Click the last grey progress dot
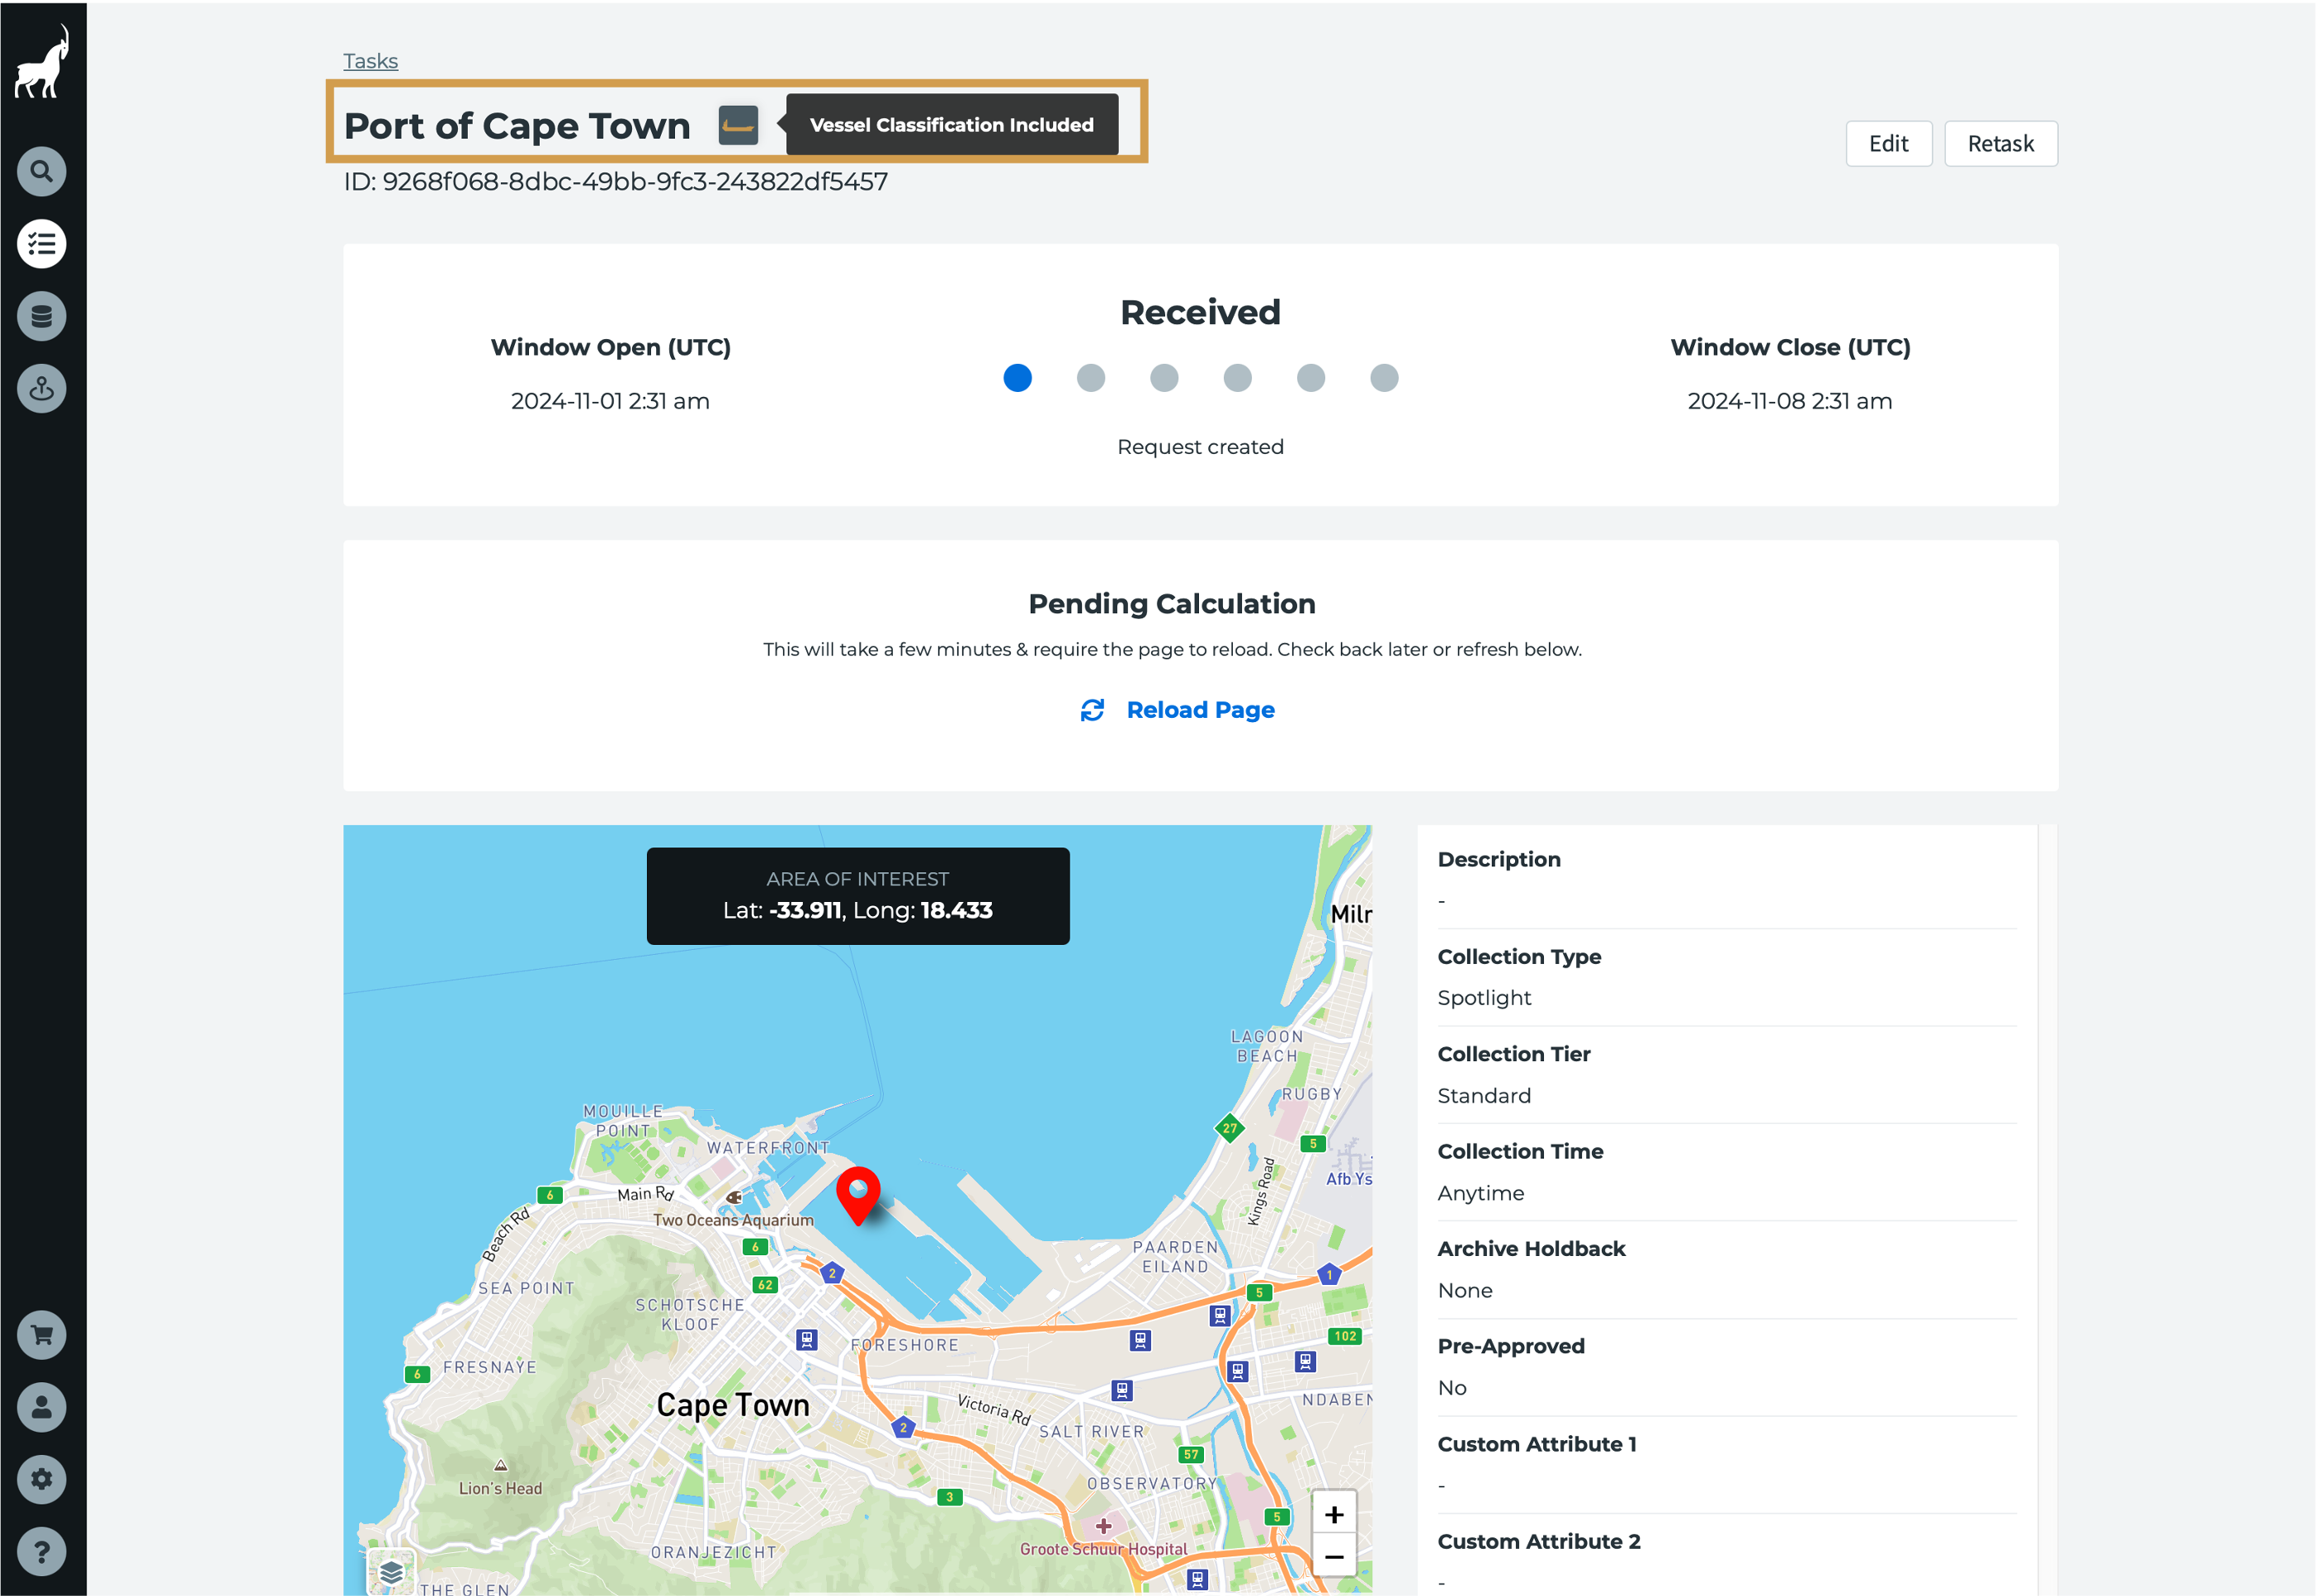 pos(1384,378)
